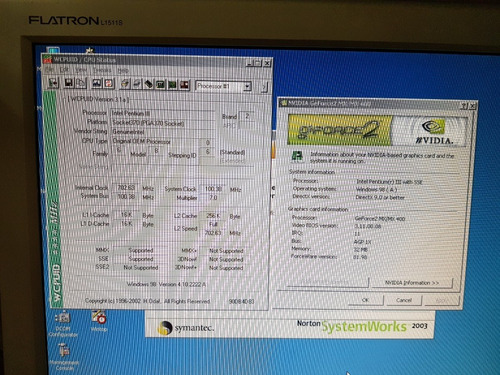Click the Windows 98 Version 4.10.2222 A text
The image size is (500, 375).
[x=166, y=284]
